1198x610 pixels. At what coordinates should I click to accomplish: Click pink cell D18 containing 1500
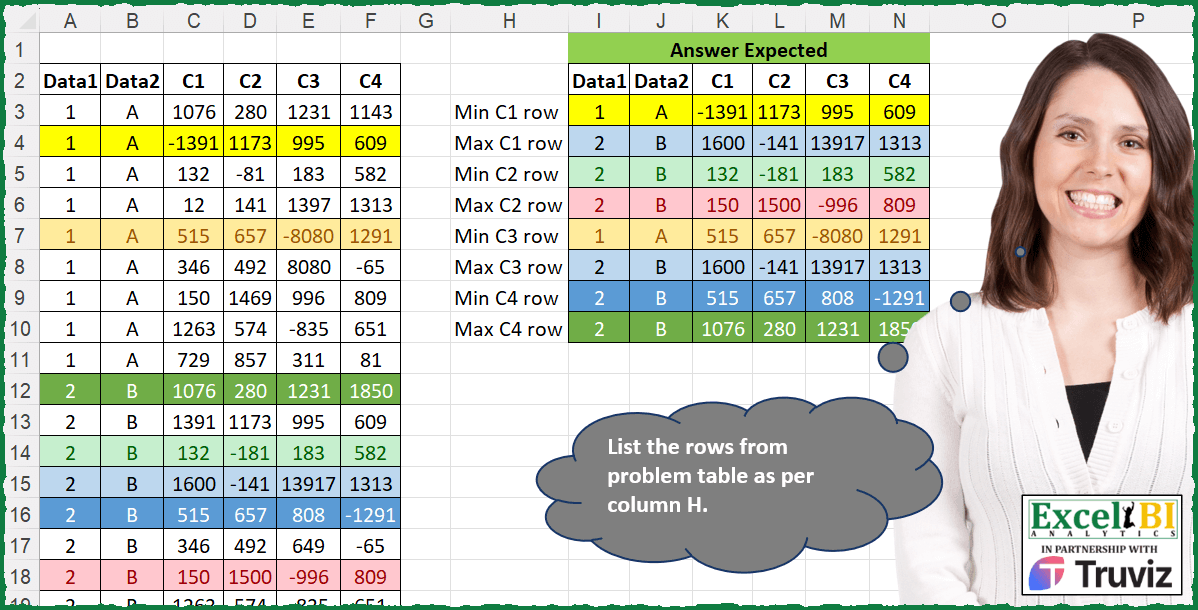click(x=250, y=576)
